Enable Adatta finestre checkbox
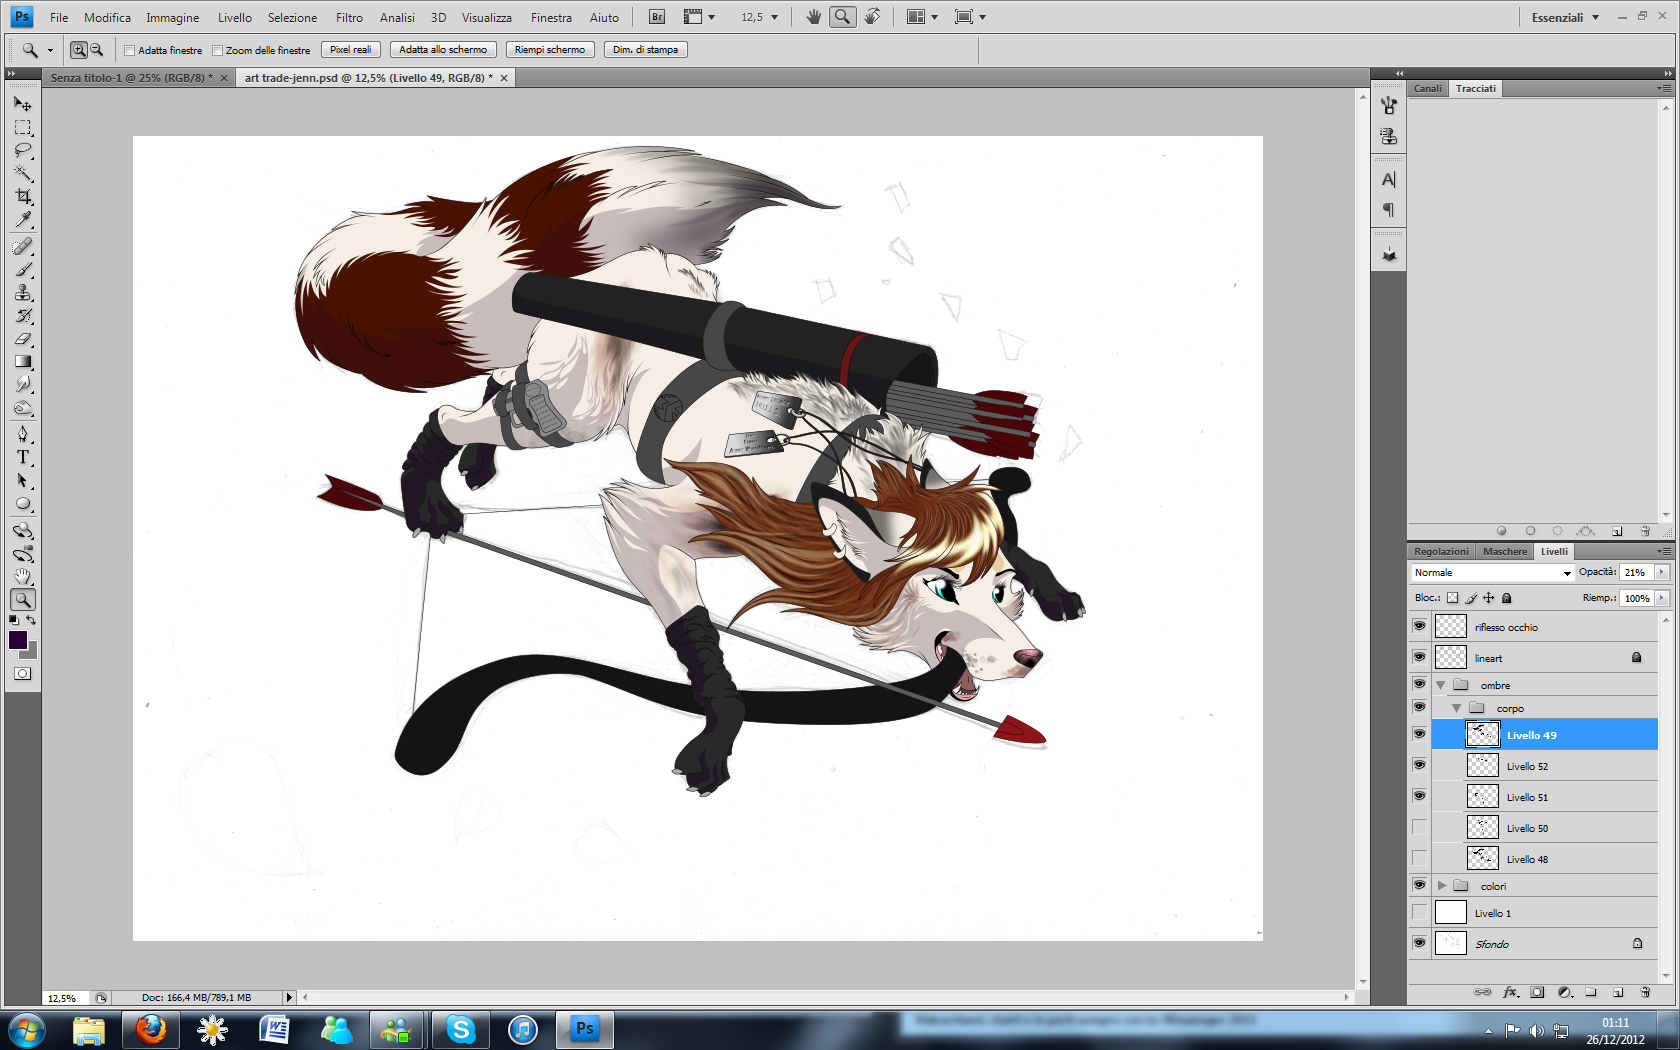The width and height of the screenshot is (1680, 1050). [x=129, y=50]
